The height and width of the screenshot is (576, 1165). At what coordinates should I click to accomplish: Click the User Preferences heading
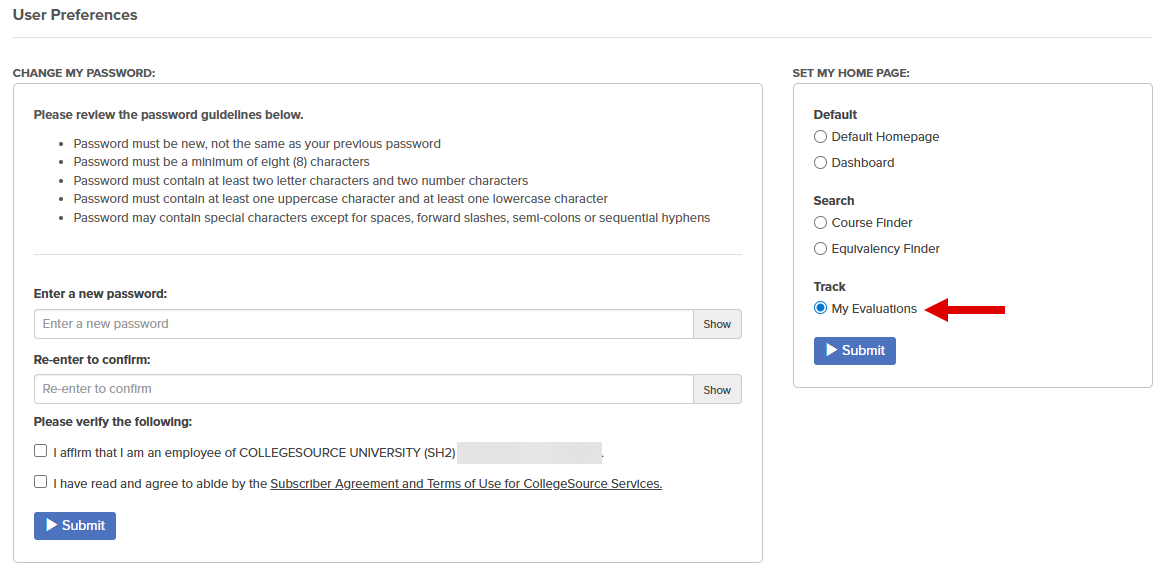75,15
